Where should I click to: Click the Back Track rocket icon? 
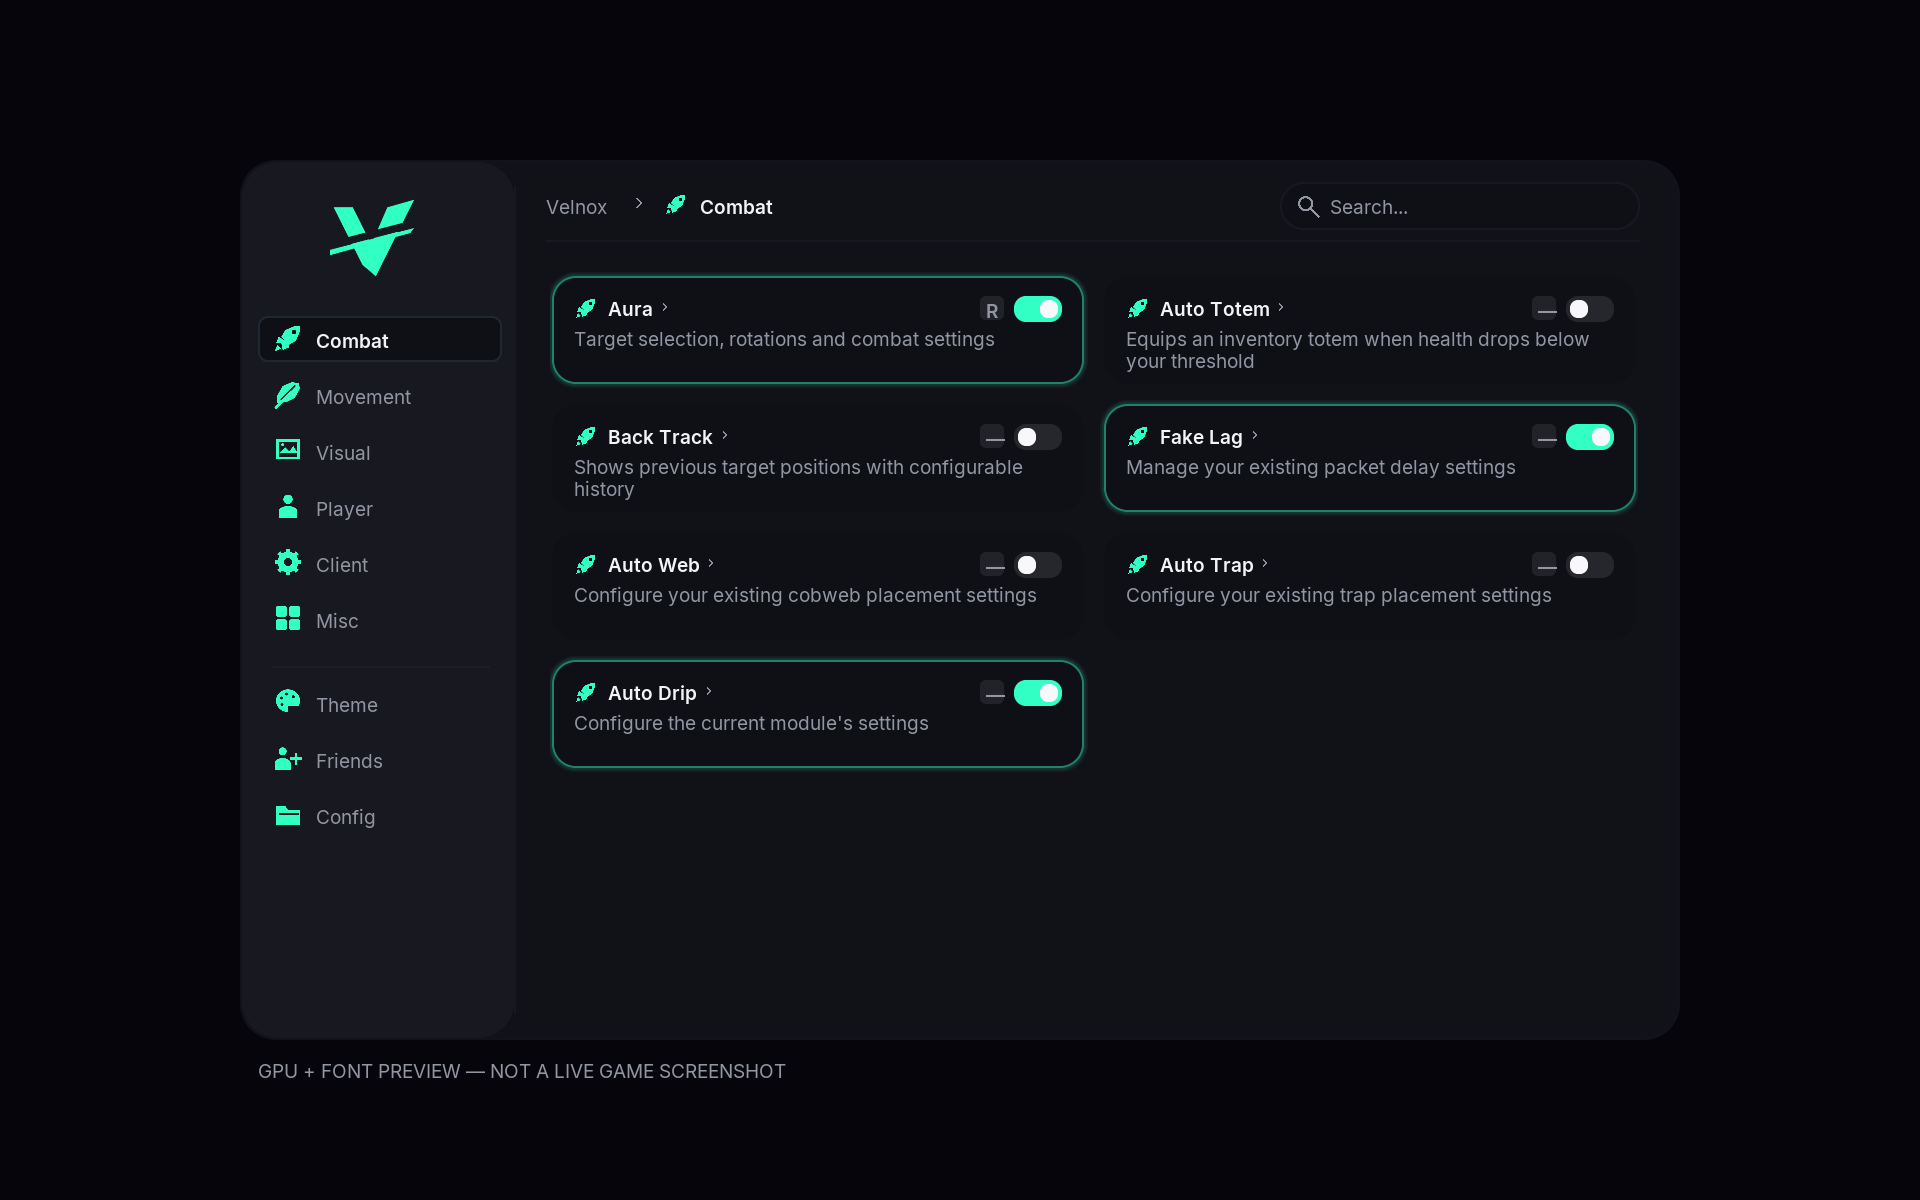coord(586,436)
